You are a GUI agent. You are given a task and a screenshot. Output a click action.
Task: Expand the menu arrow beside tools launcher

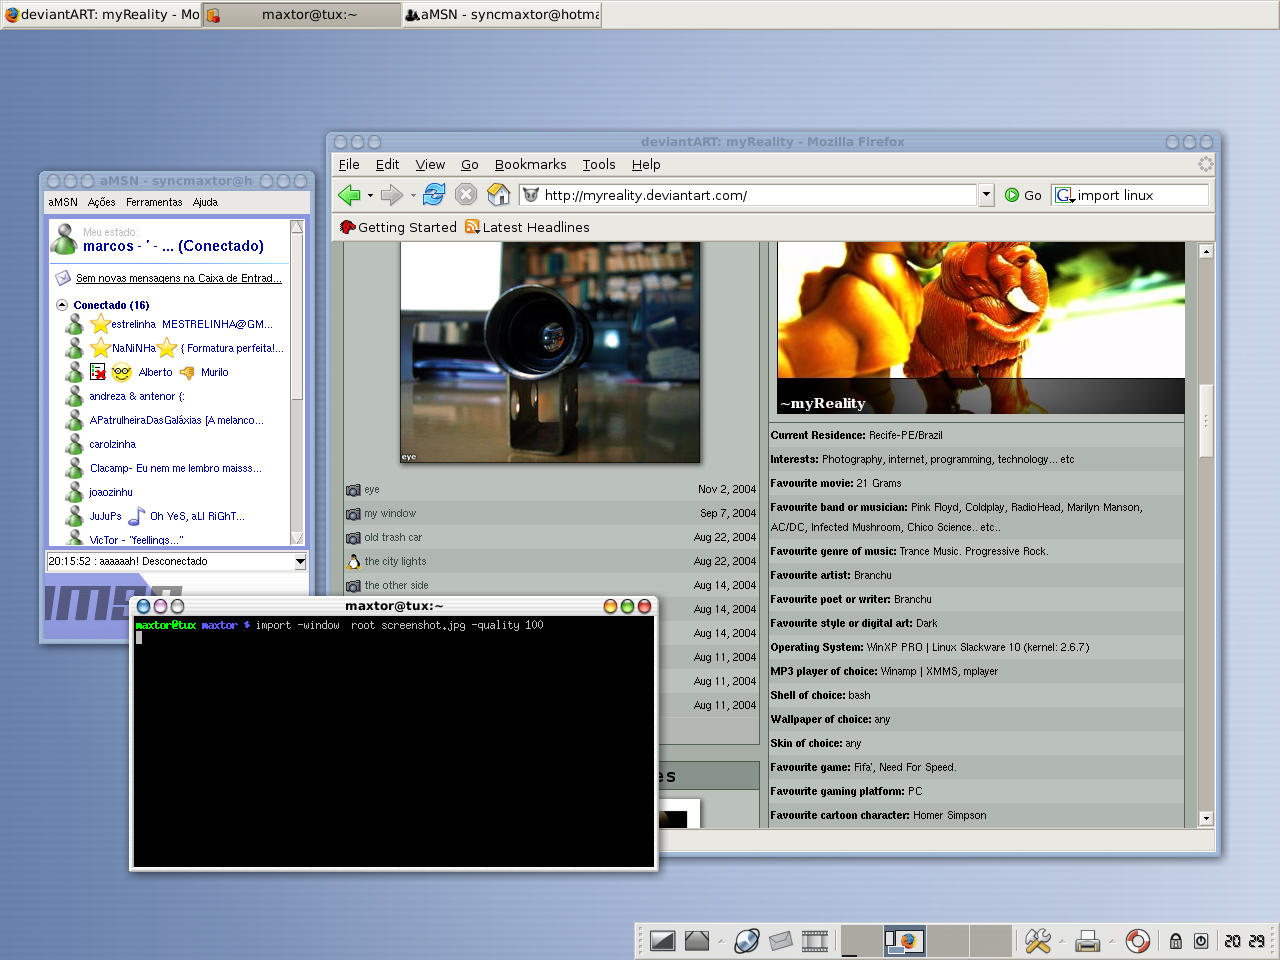click(x=1062, y=942)
